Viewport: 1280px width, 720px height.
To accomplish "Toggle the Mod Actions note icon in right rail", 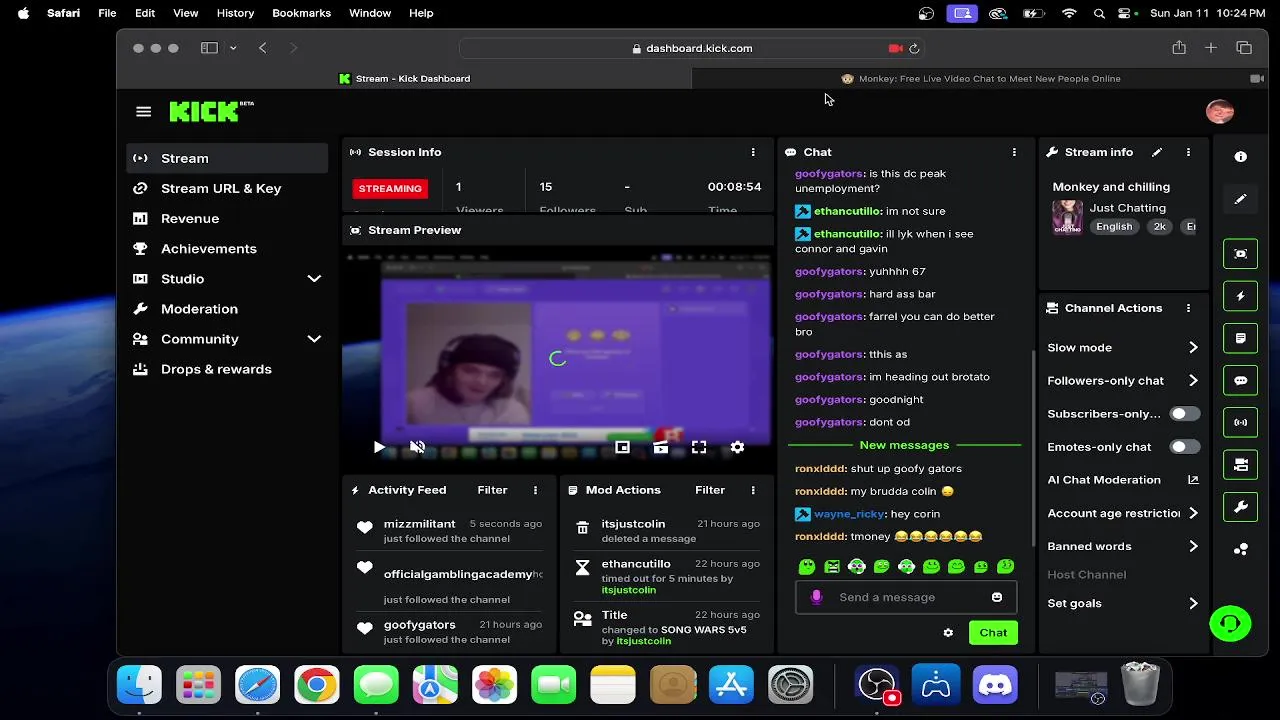I will [x=1241, y=338].
